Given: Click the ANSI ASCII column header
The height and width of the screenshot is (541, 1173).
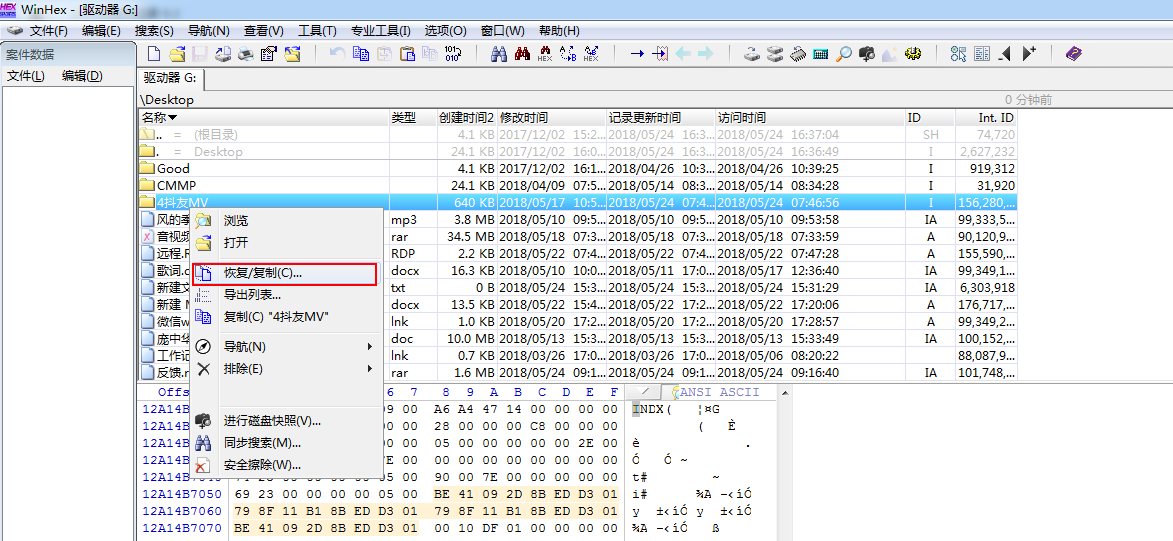Looking at the screenshot, I should point(719,392).
